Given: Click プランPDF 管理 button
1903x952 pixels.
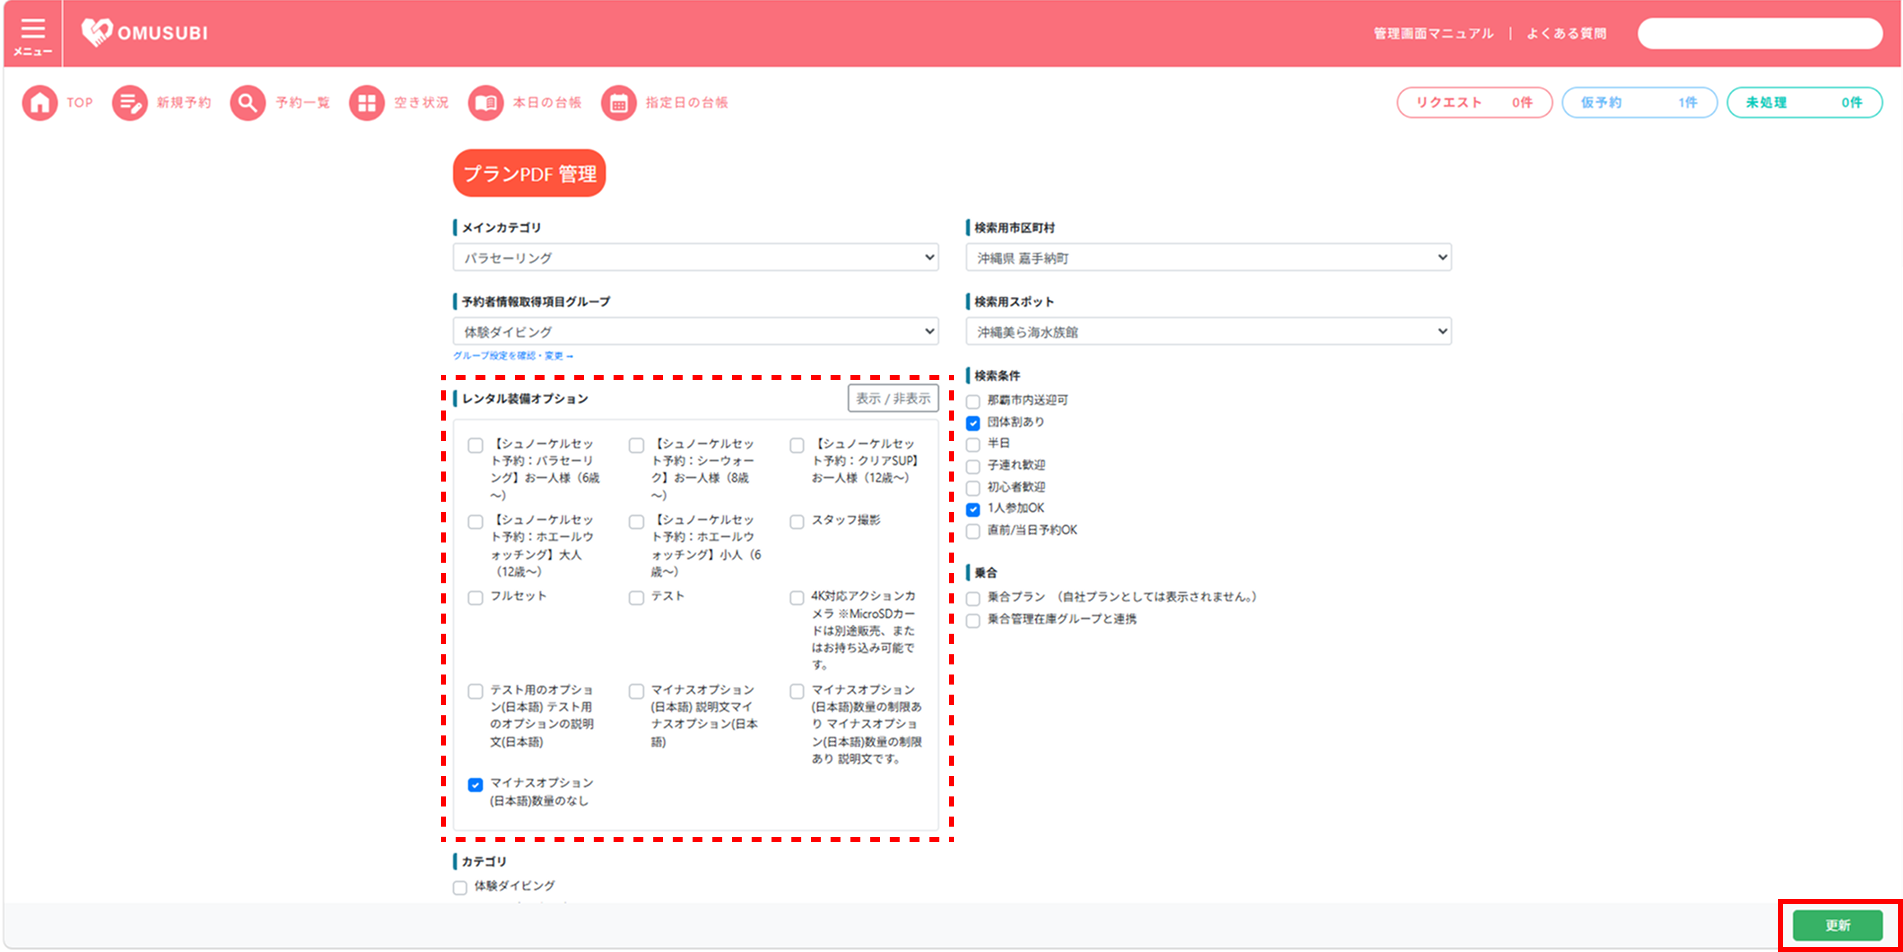Looking at the screenshot, I should (529, 174).
